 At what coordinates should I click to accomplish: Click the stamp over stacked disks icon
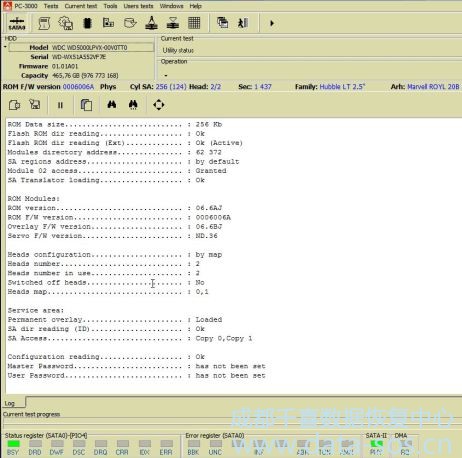click(151, 23)
